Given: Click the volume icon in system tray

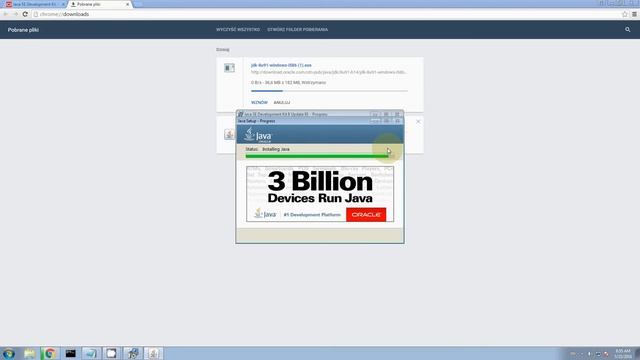Looking at the screenshot, I should (x=589, y=354).
